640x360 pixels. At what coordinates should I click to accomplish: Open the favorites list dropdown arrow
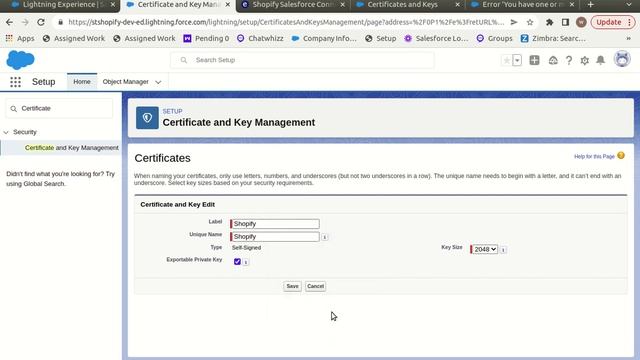(x=517, y=60)
